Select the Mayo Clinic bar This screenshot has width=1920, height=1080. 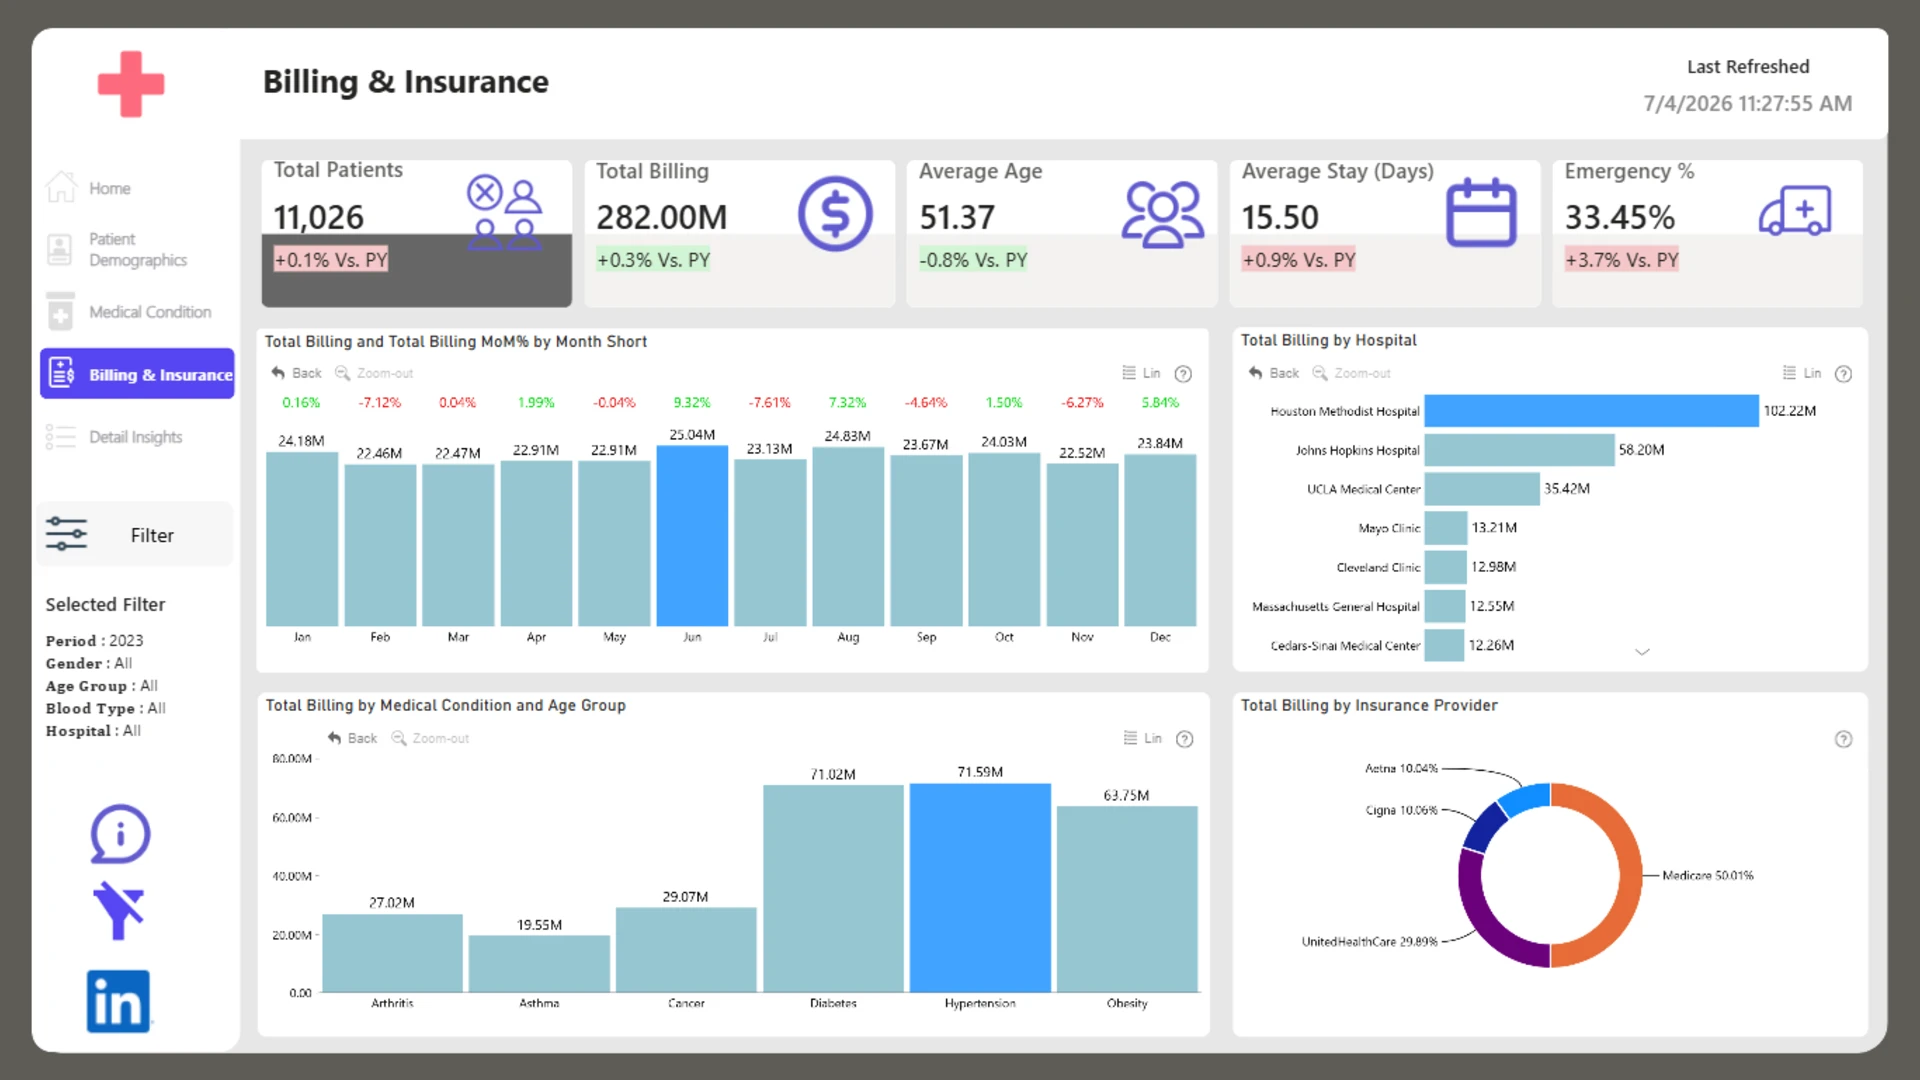click(1446, 528)
